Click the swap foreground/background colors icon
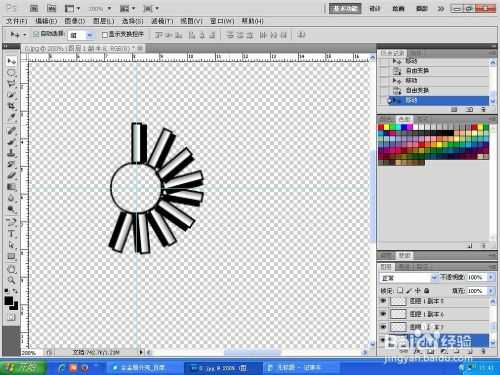This screenshot has height=375, width=500. coord(15,291)
